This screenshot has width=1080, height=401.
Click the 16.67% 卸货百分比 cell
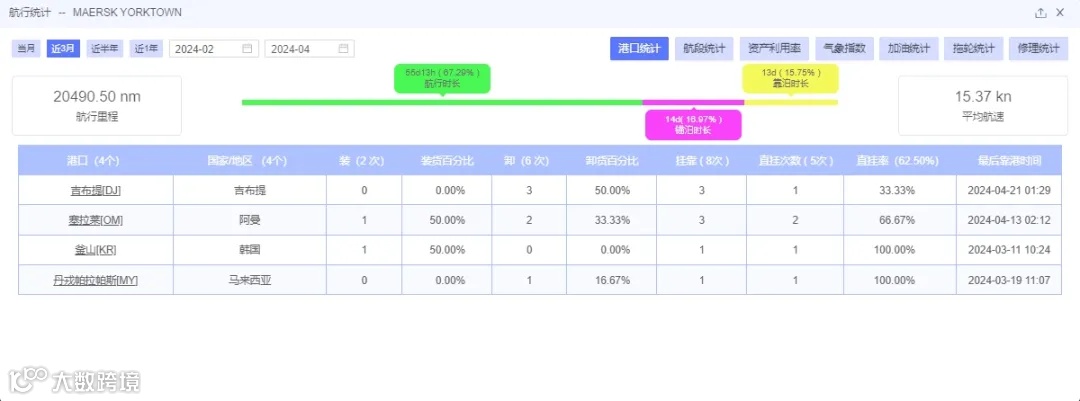[612, 280]
